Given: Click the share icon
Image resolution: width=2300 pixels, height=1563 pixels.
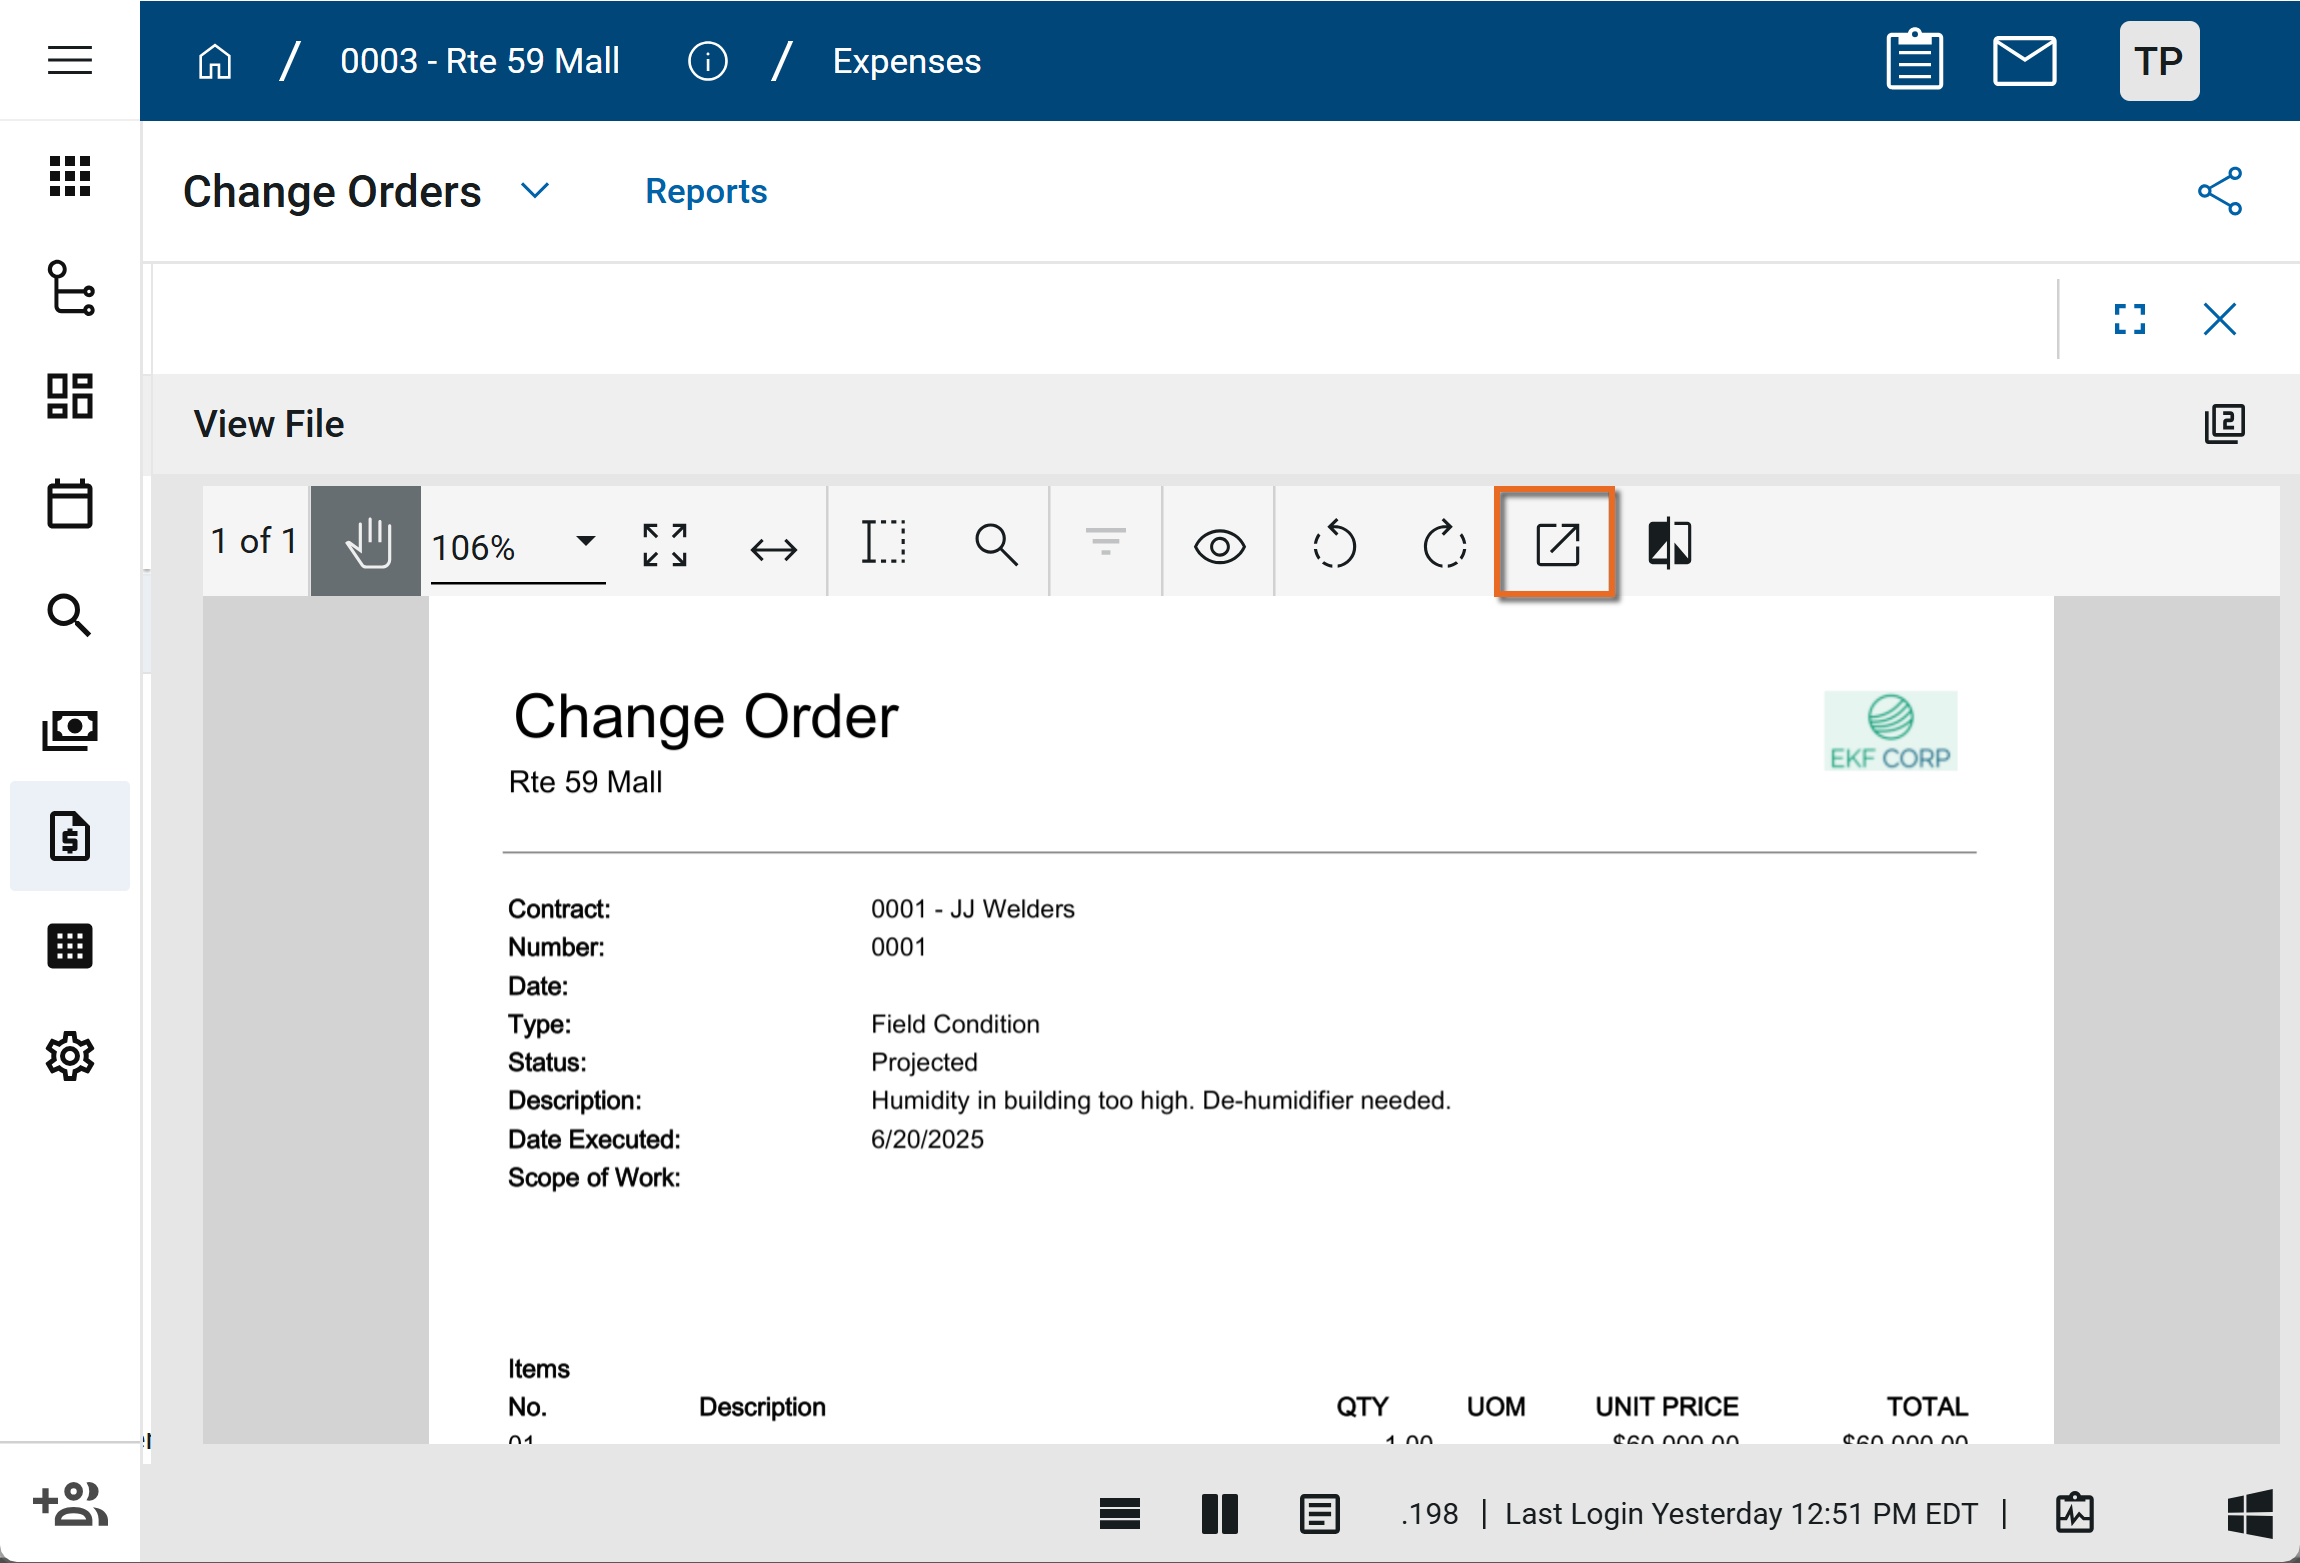Looking at the screenshot, I should pos(2219,191).
